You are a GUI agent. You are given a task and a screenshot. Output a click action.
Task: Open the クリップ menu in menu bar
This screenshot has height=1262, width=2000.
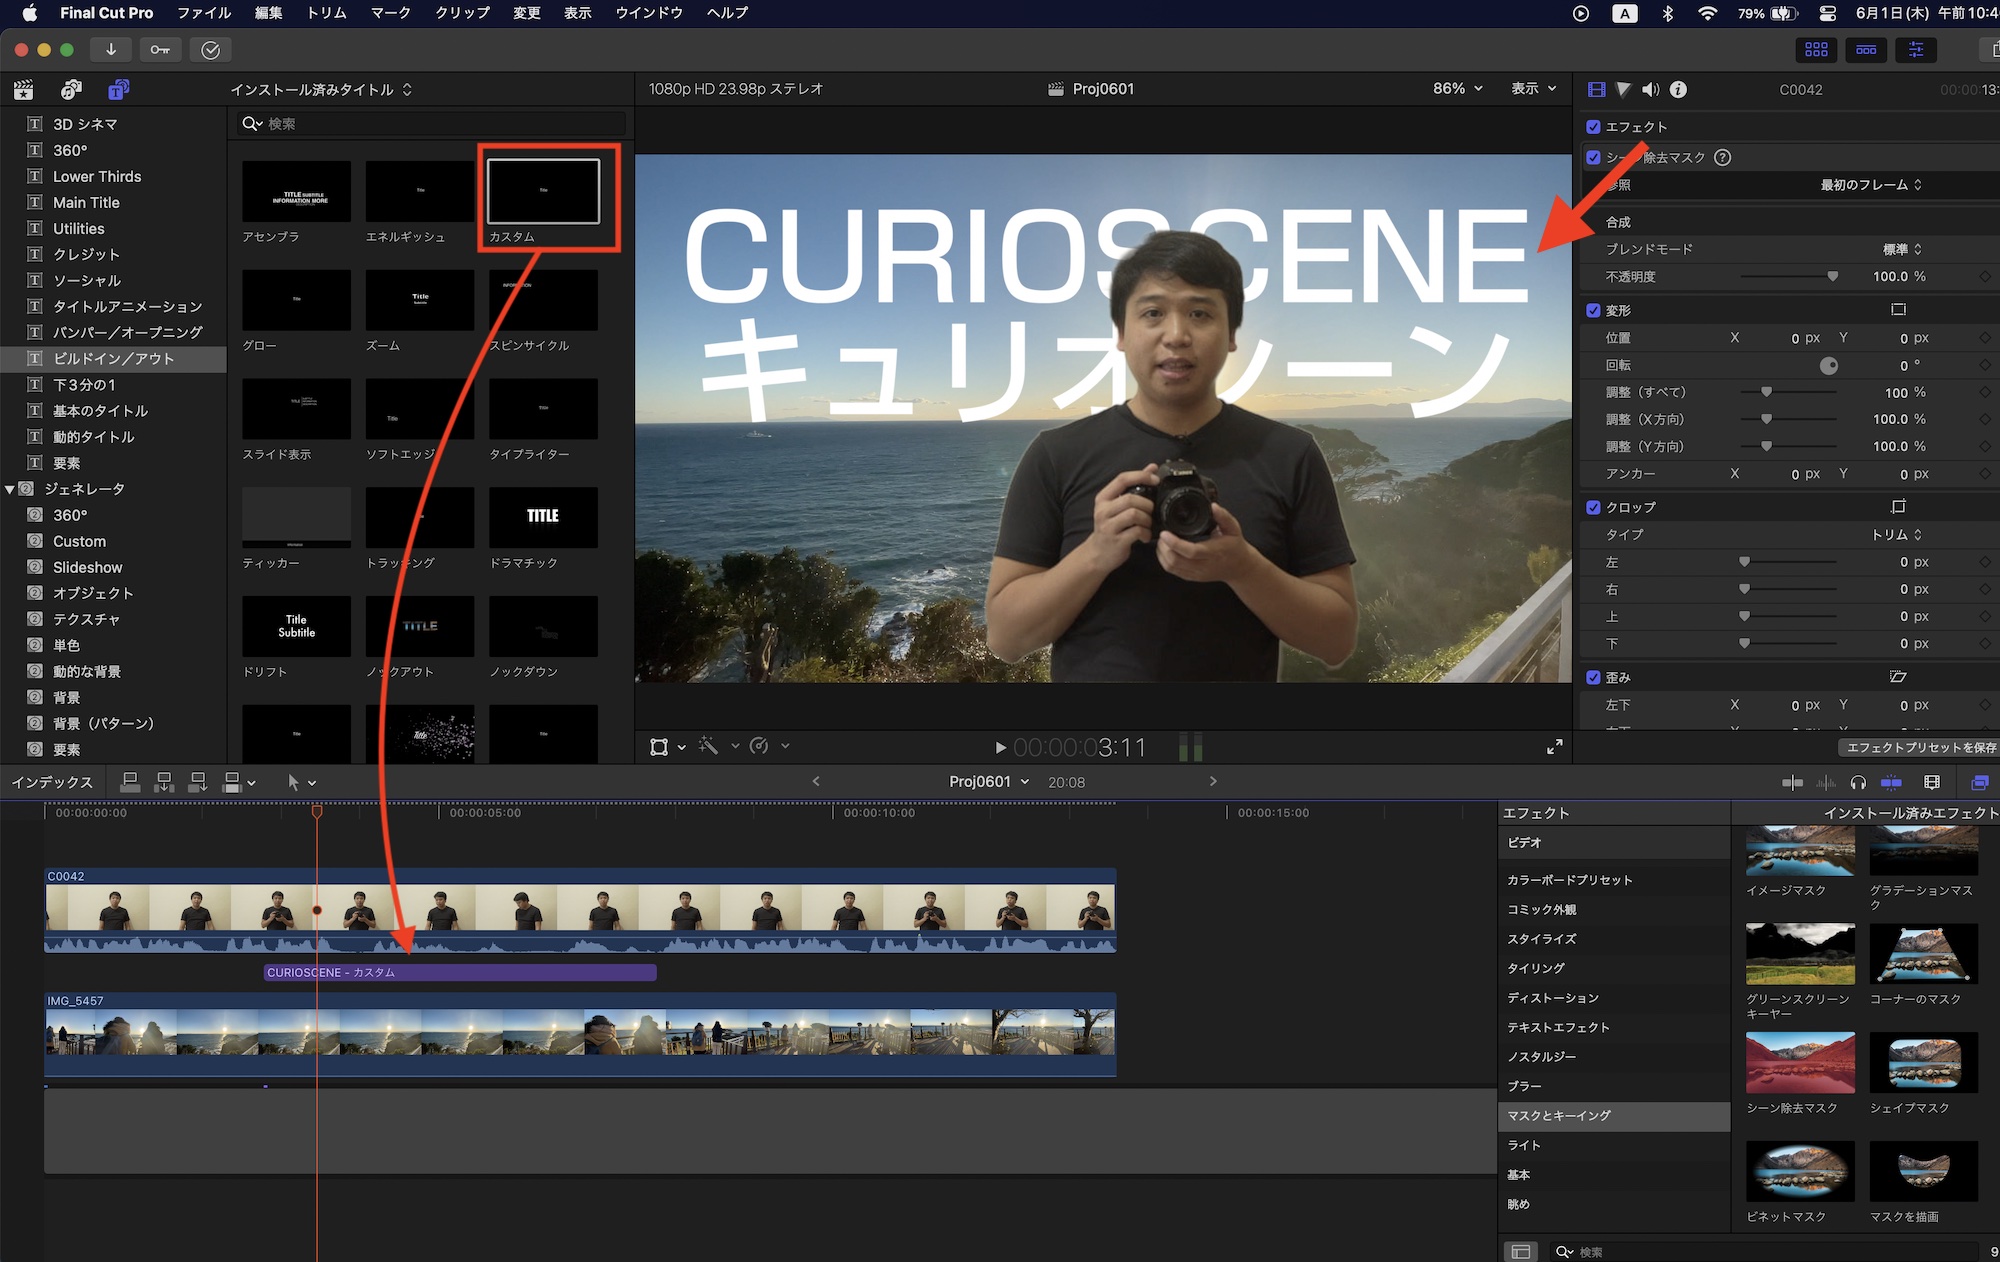(462, 13)
